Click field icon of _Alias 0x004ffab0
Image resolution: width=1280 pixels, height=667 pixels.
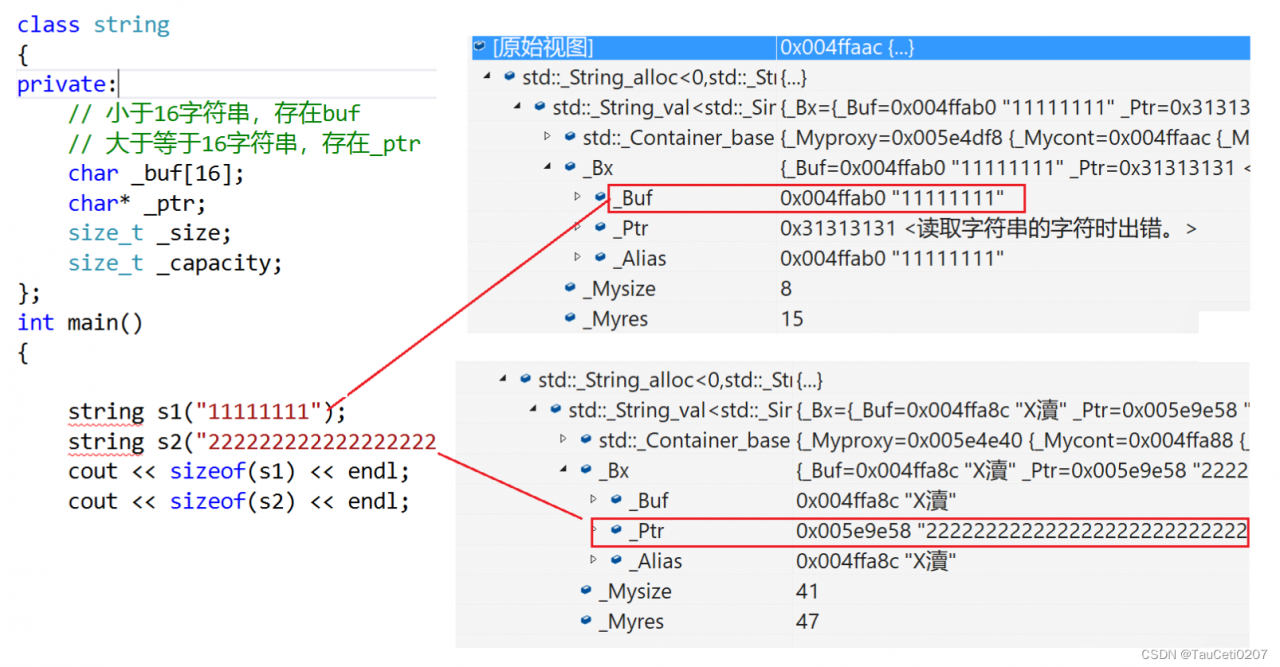[x=601, y=258]
